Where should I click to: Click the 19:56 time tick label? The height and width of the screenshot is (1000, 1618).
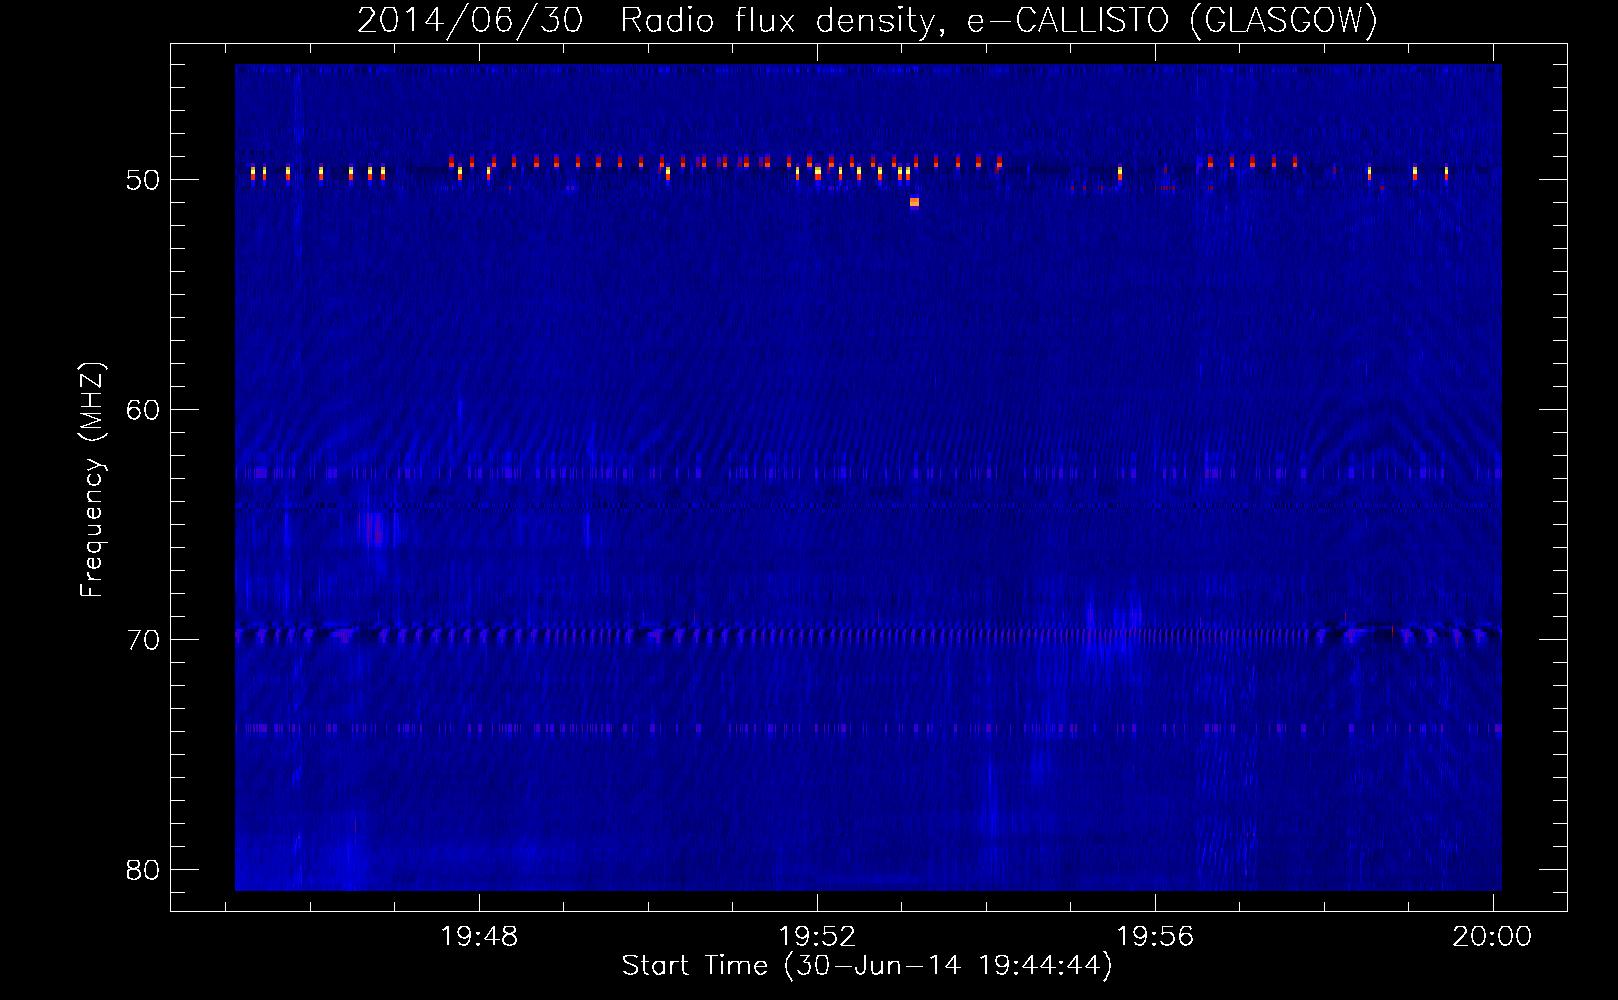point(1155,937)
